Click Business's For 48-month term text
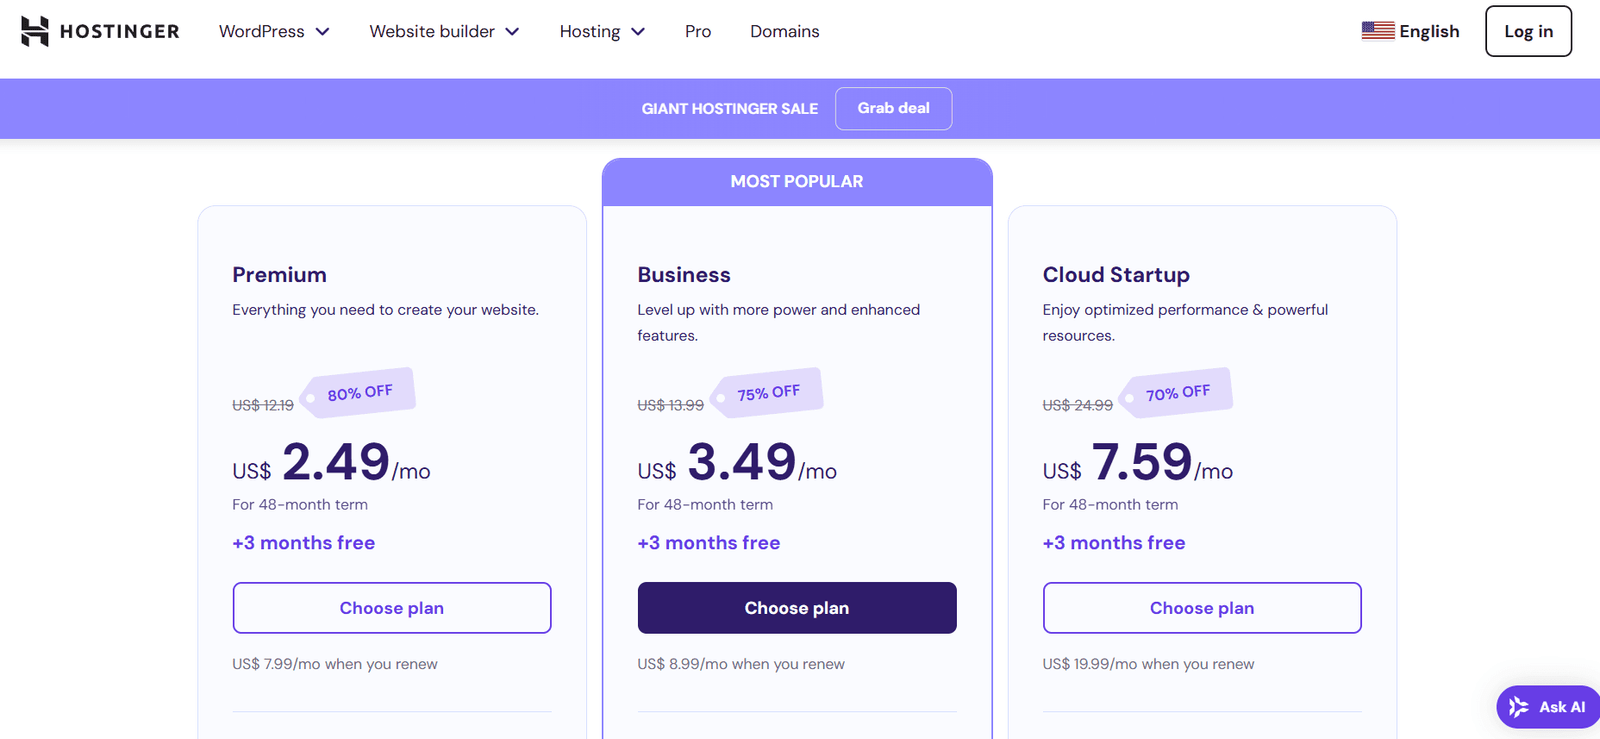The height and width of the screenshot is (739, 1600). (705, 505)
